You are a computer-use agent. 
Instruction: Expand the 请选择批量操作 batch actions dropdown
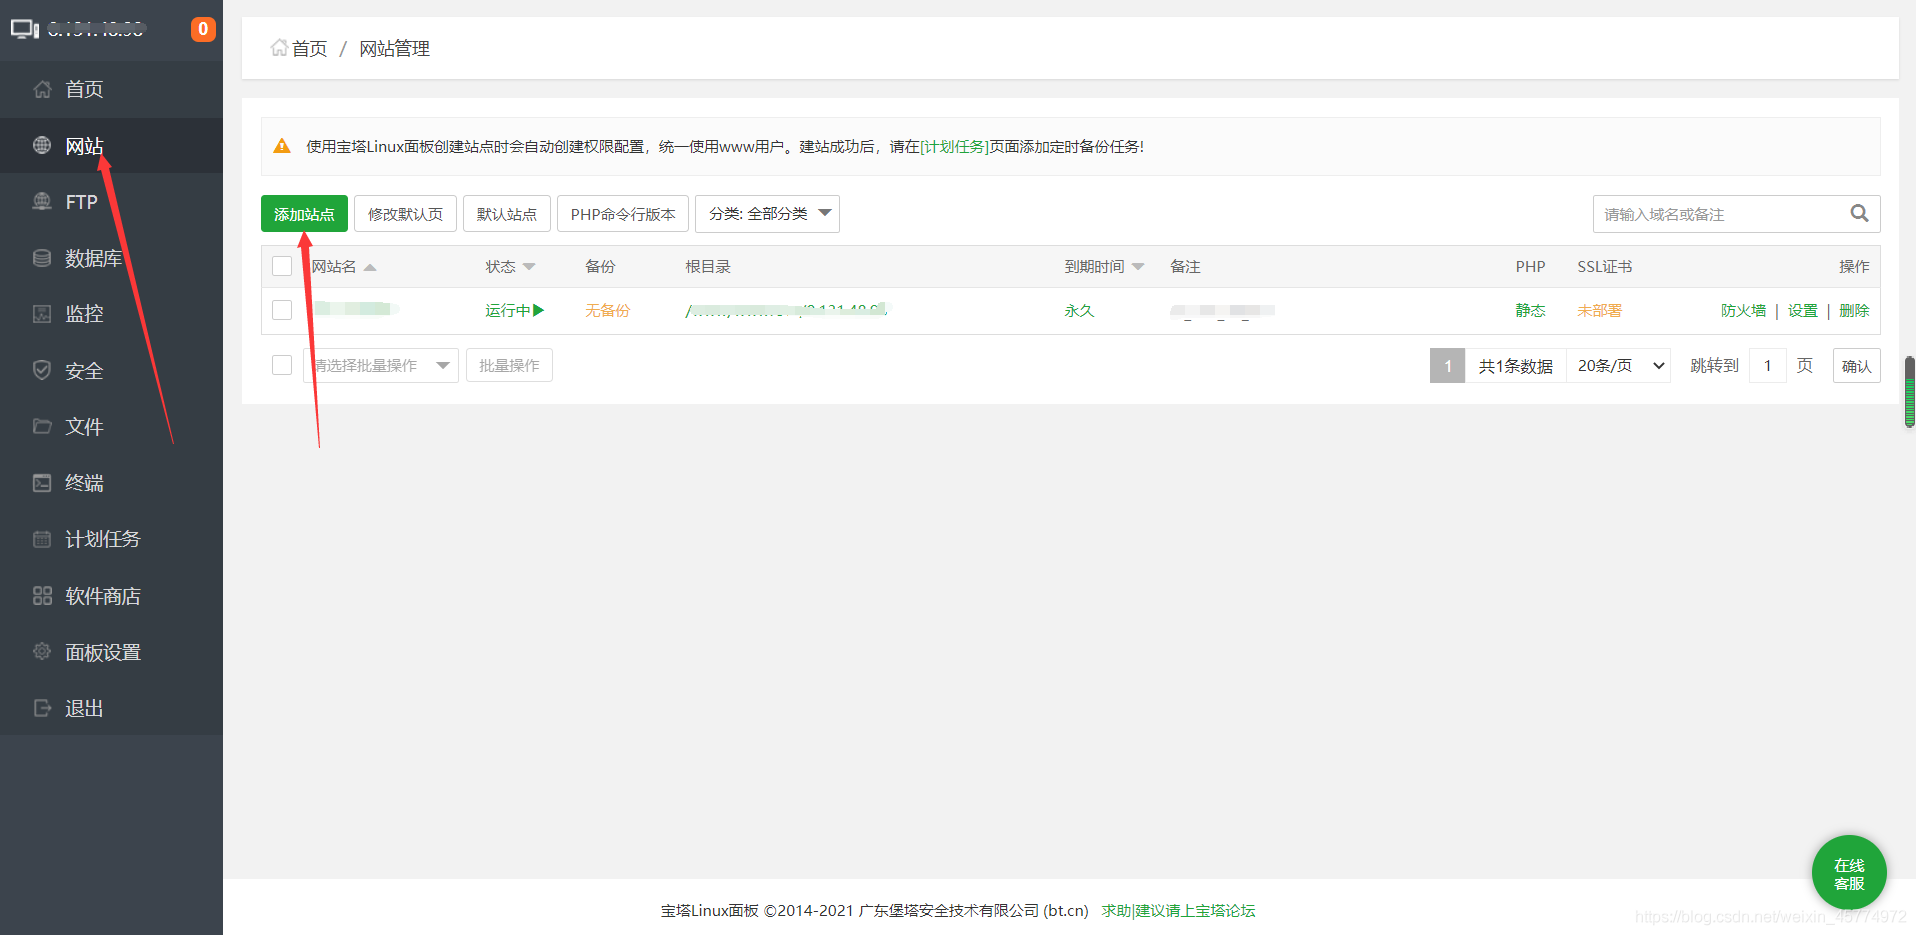click(379, 365)
